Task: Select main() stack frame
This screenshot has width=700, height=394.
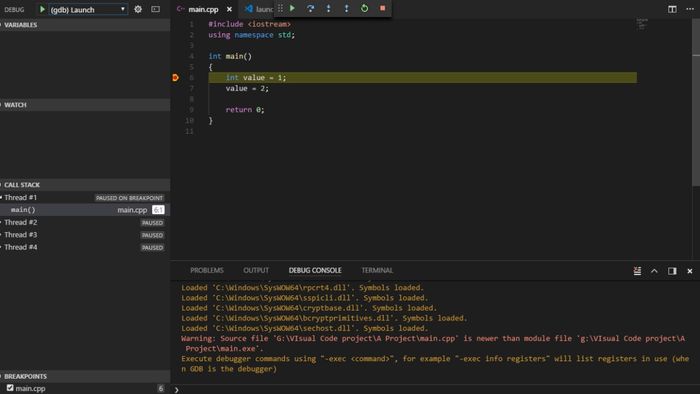Action: click(85, 210)
